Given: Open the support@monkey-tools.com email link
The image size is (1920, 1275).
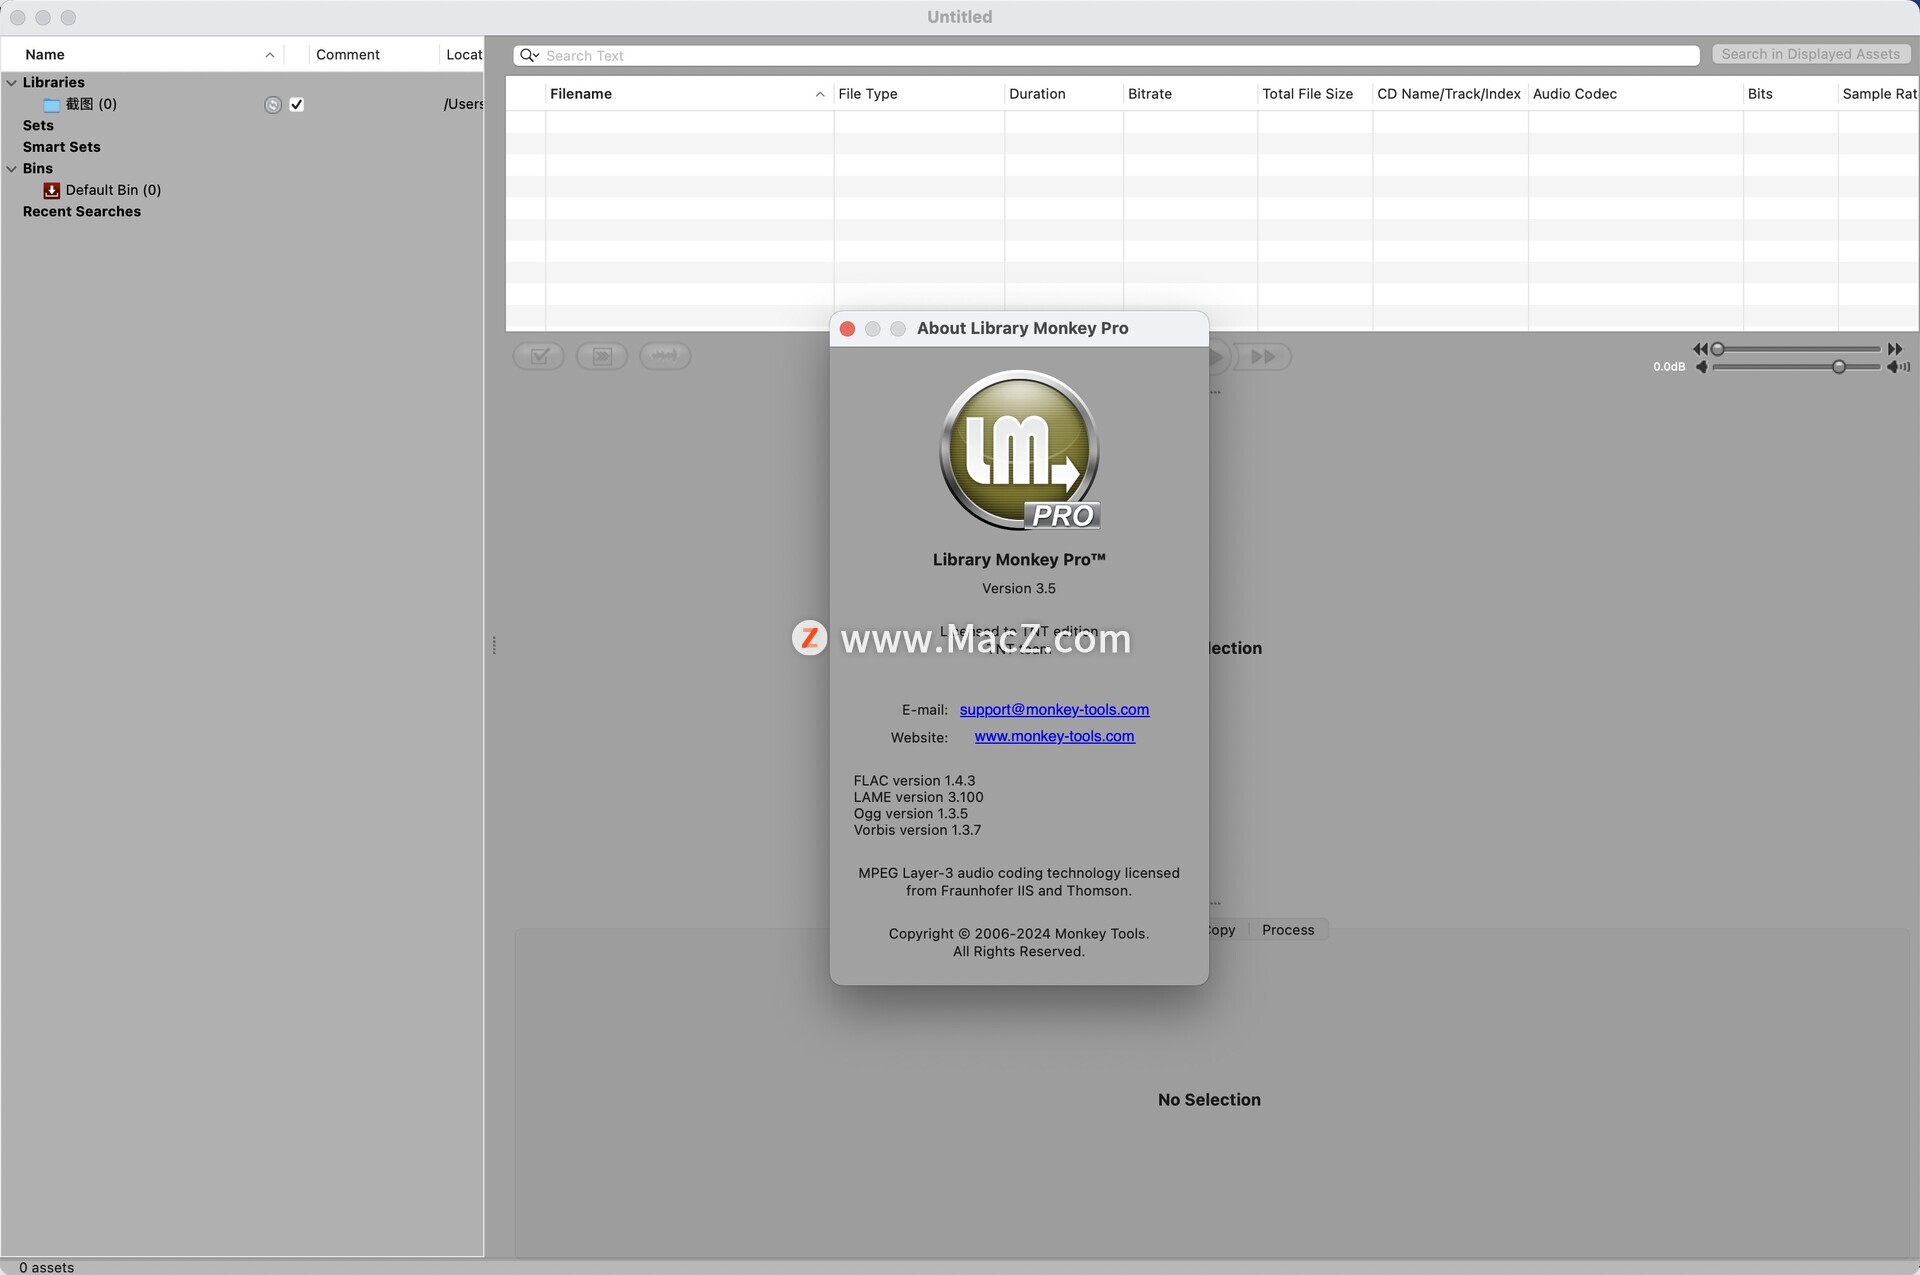Looking at the screenshot, I should pos(1054,709).
